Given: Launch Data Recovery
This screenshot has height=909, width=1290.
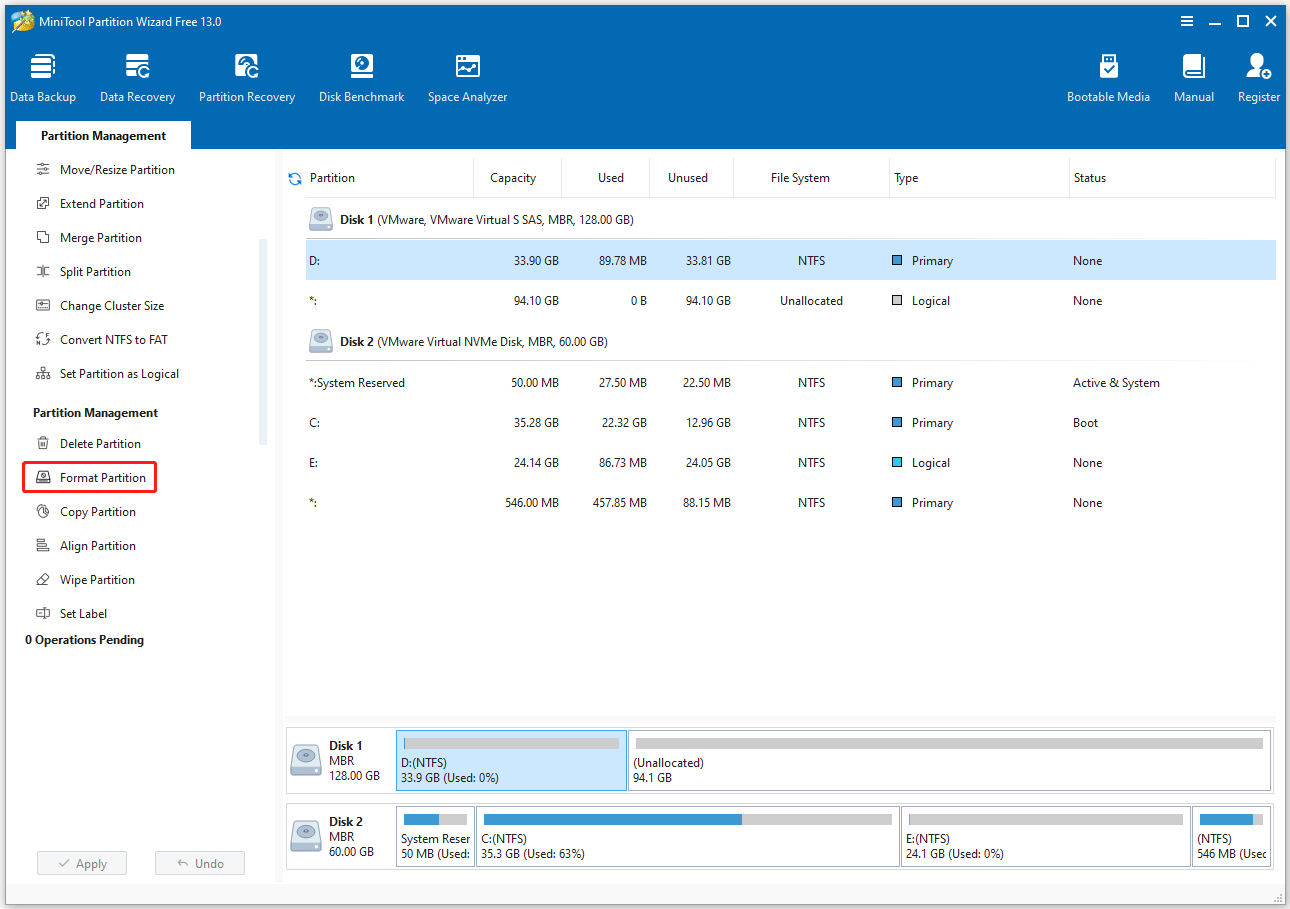Looking at the screenshot, I should pyautogui.click(x=137, y=77).
